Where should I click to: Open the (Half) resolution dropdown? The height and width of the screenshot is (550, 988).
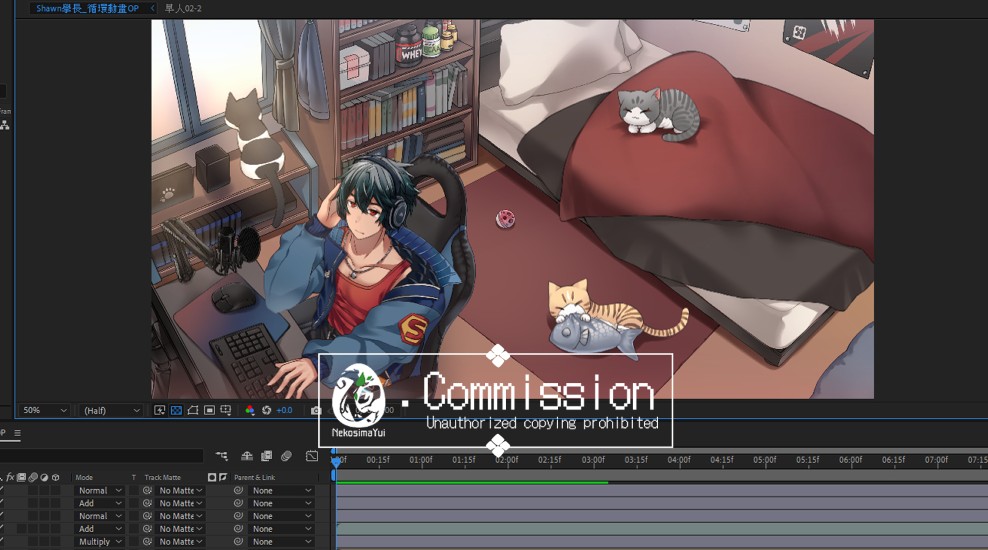click(x=111, y=410)
